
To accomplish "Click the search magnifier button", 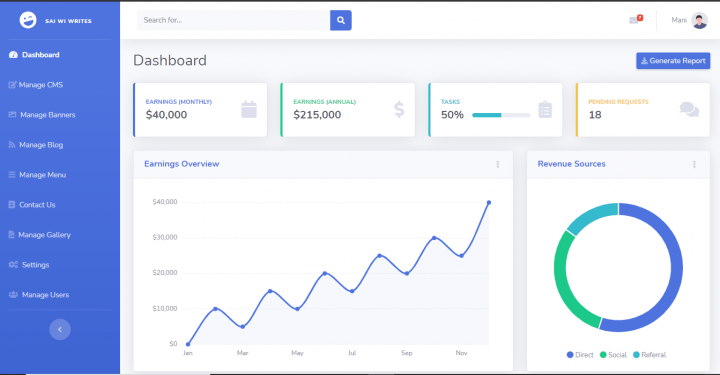I will [341, 20].
